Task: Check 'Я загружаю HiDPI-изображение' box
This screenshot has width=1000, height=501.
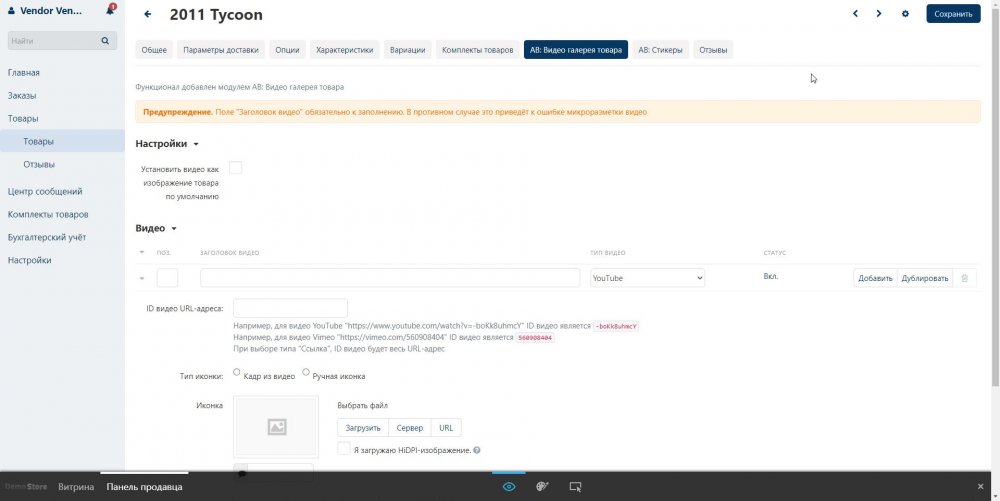Action: point(344,450)
